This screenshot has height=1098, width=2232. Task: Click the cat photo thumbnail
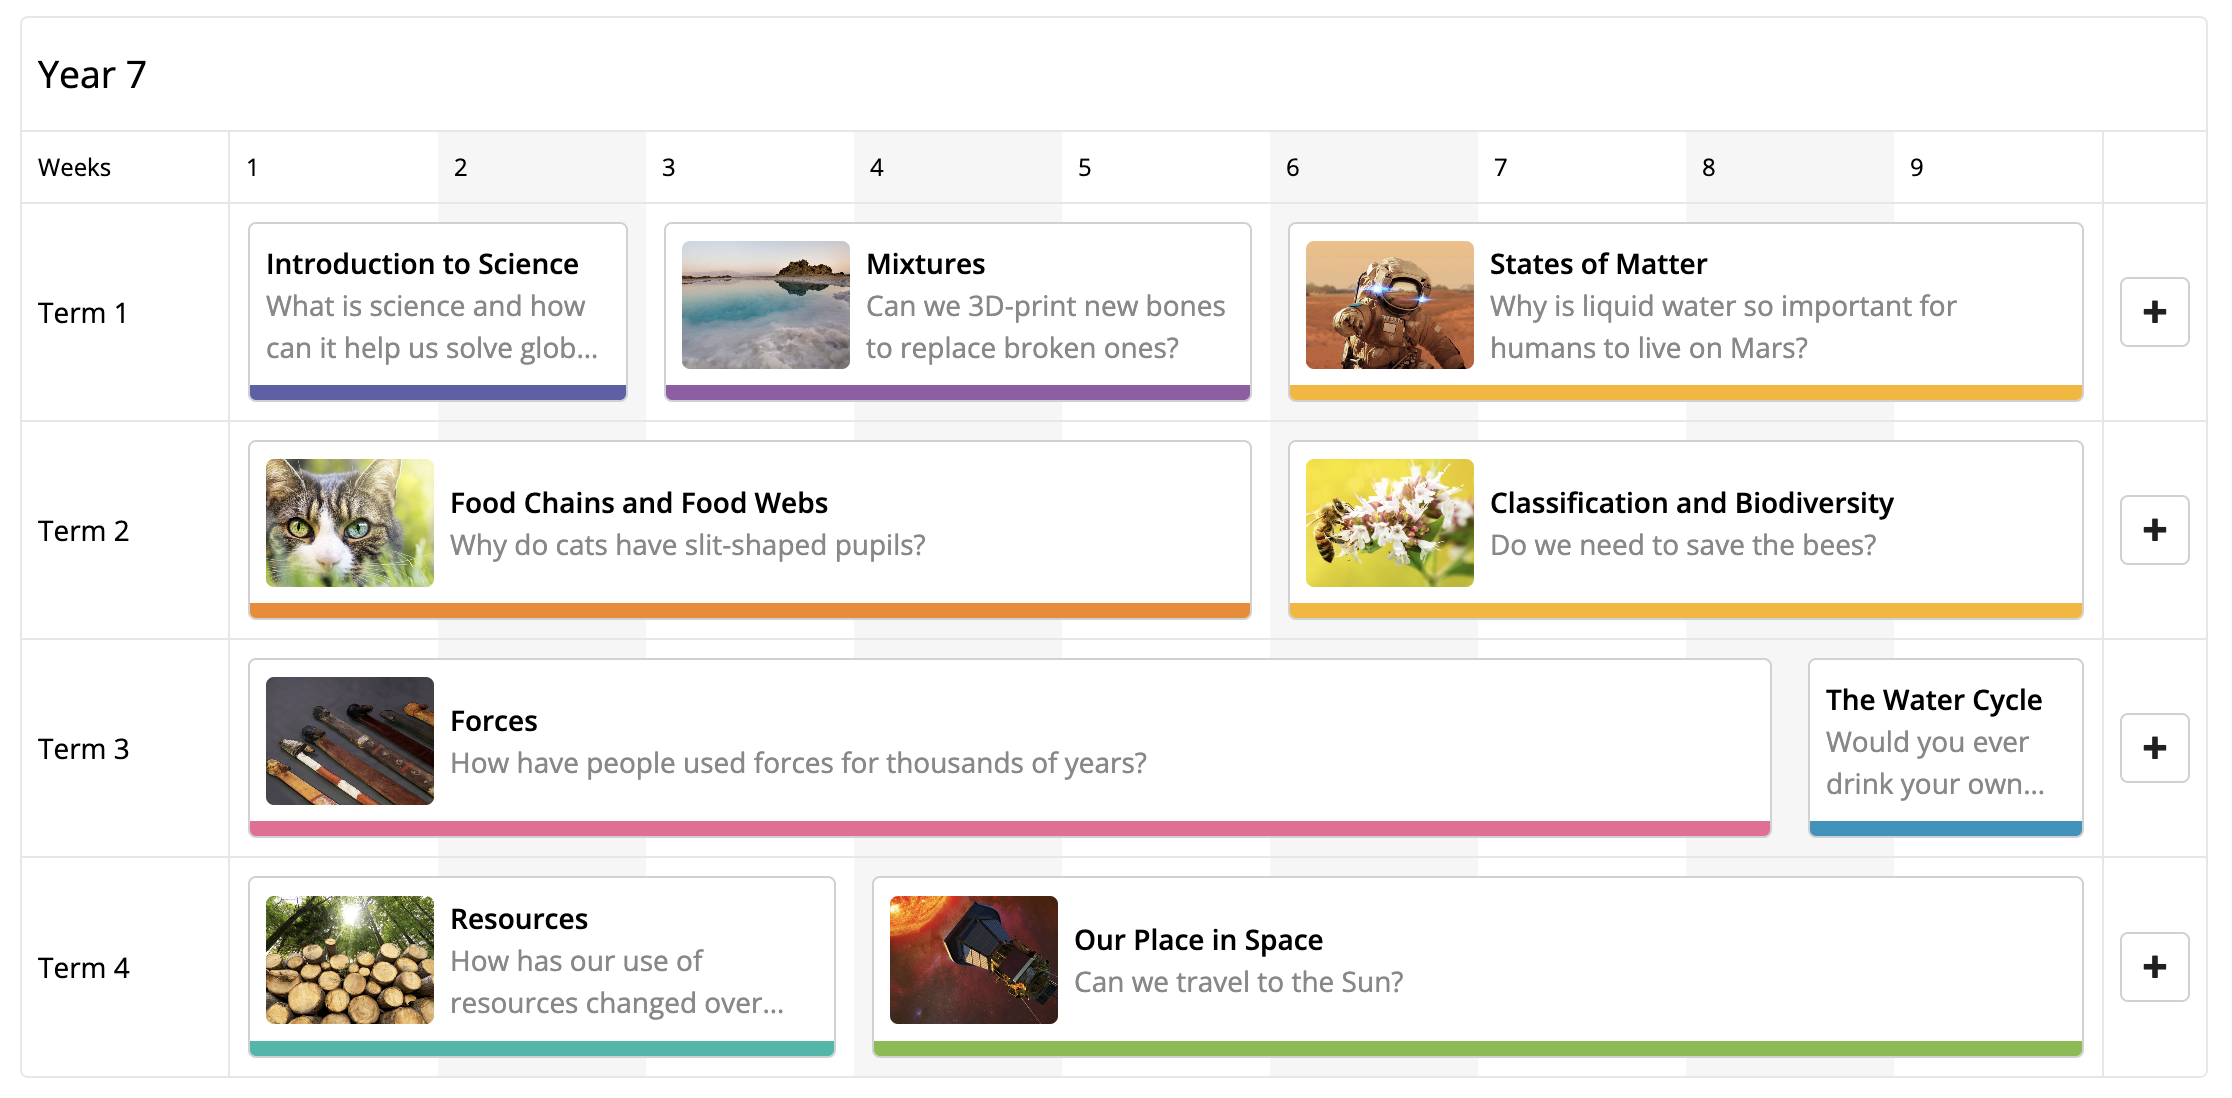click(x=349, y=523)
